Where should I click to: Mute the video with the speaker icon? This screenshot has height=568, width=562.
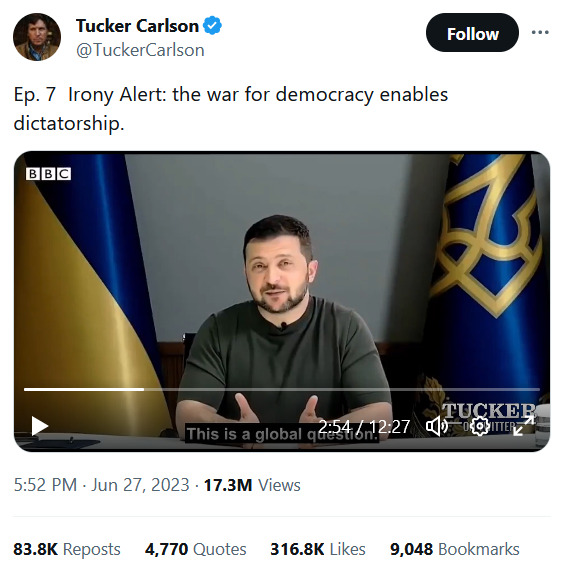pos(436,426)
